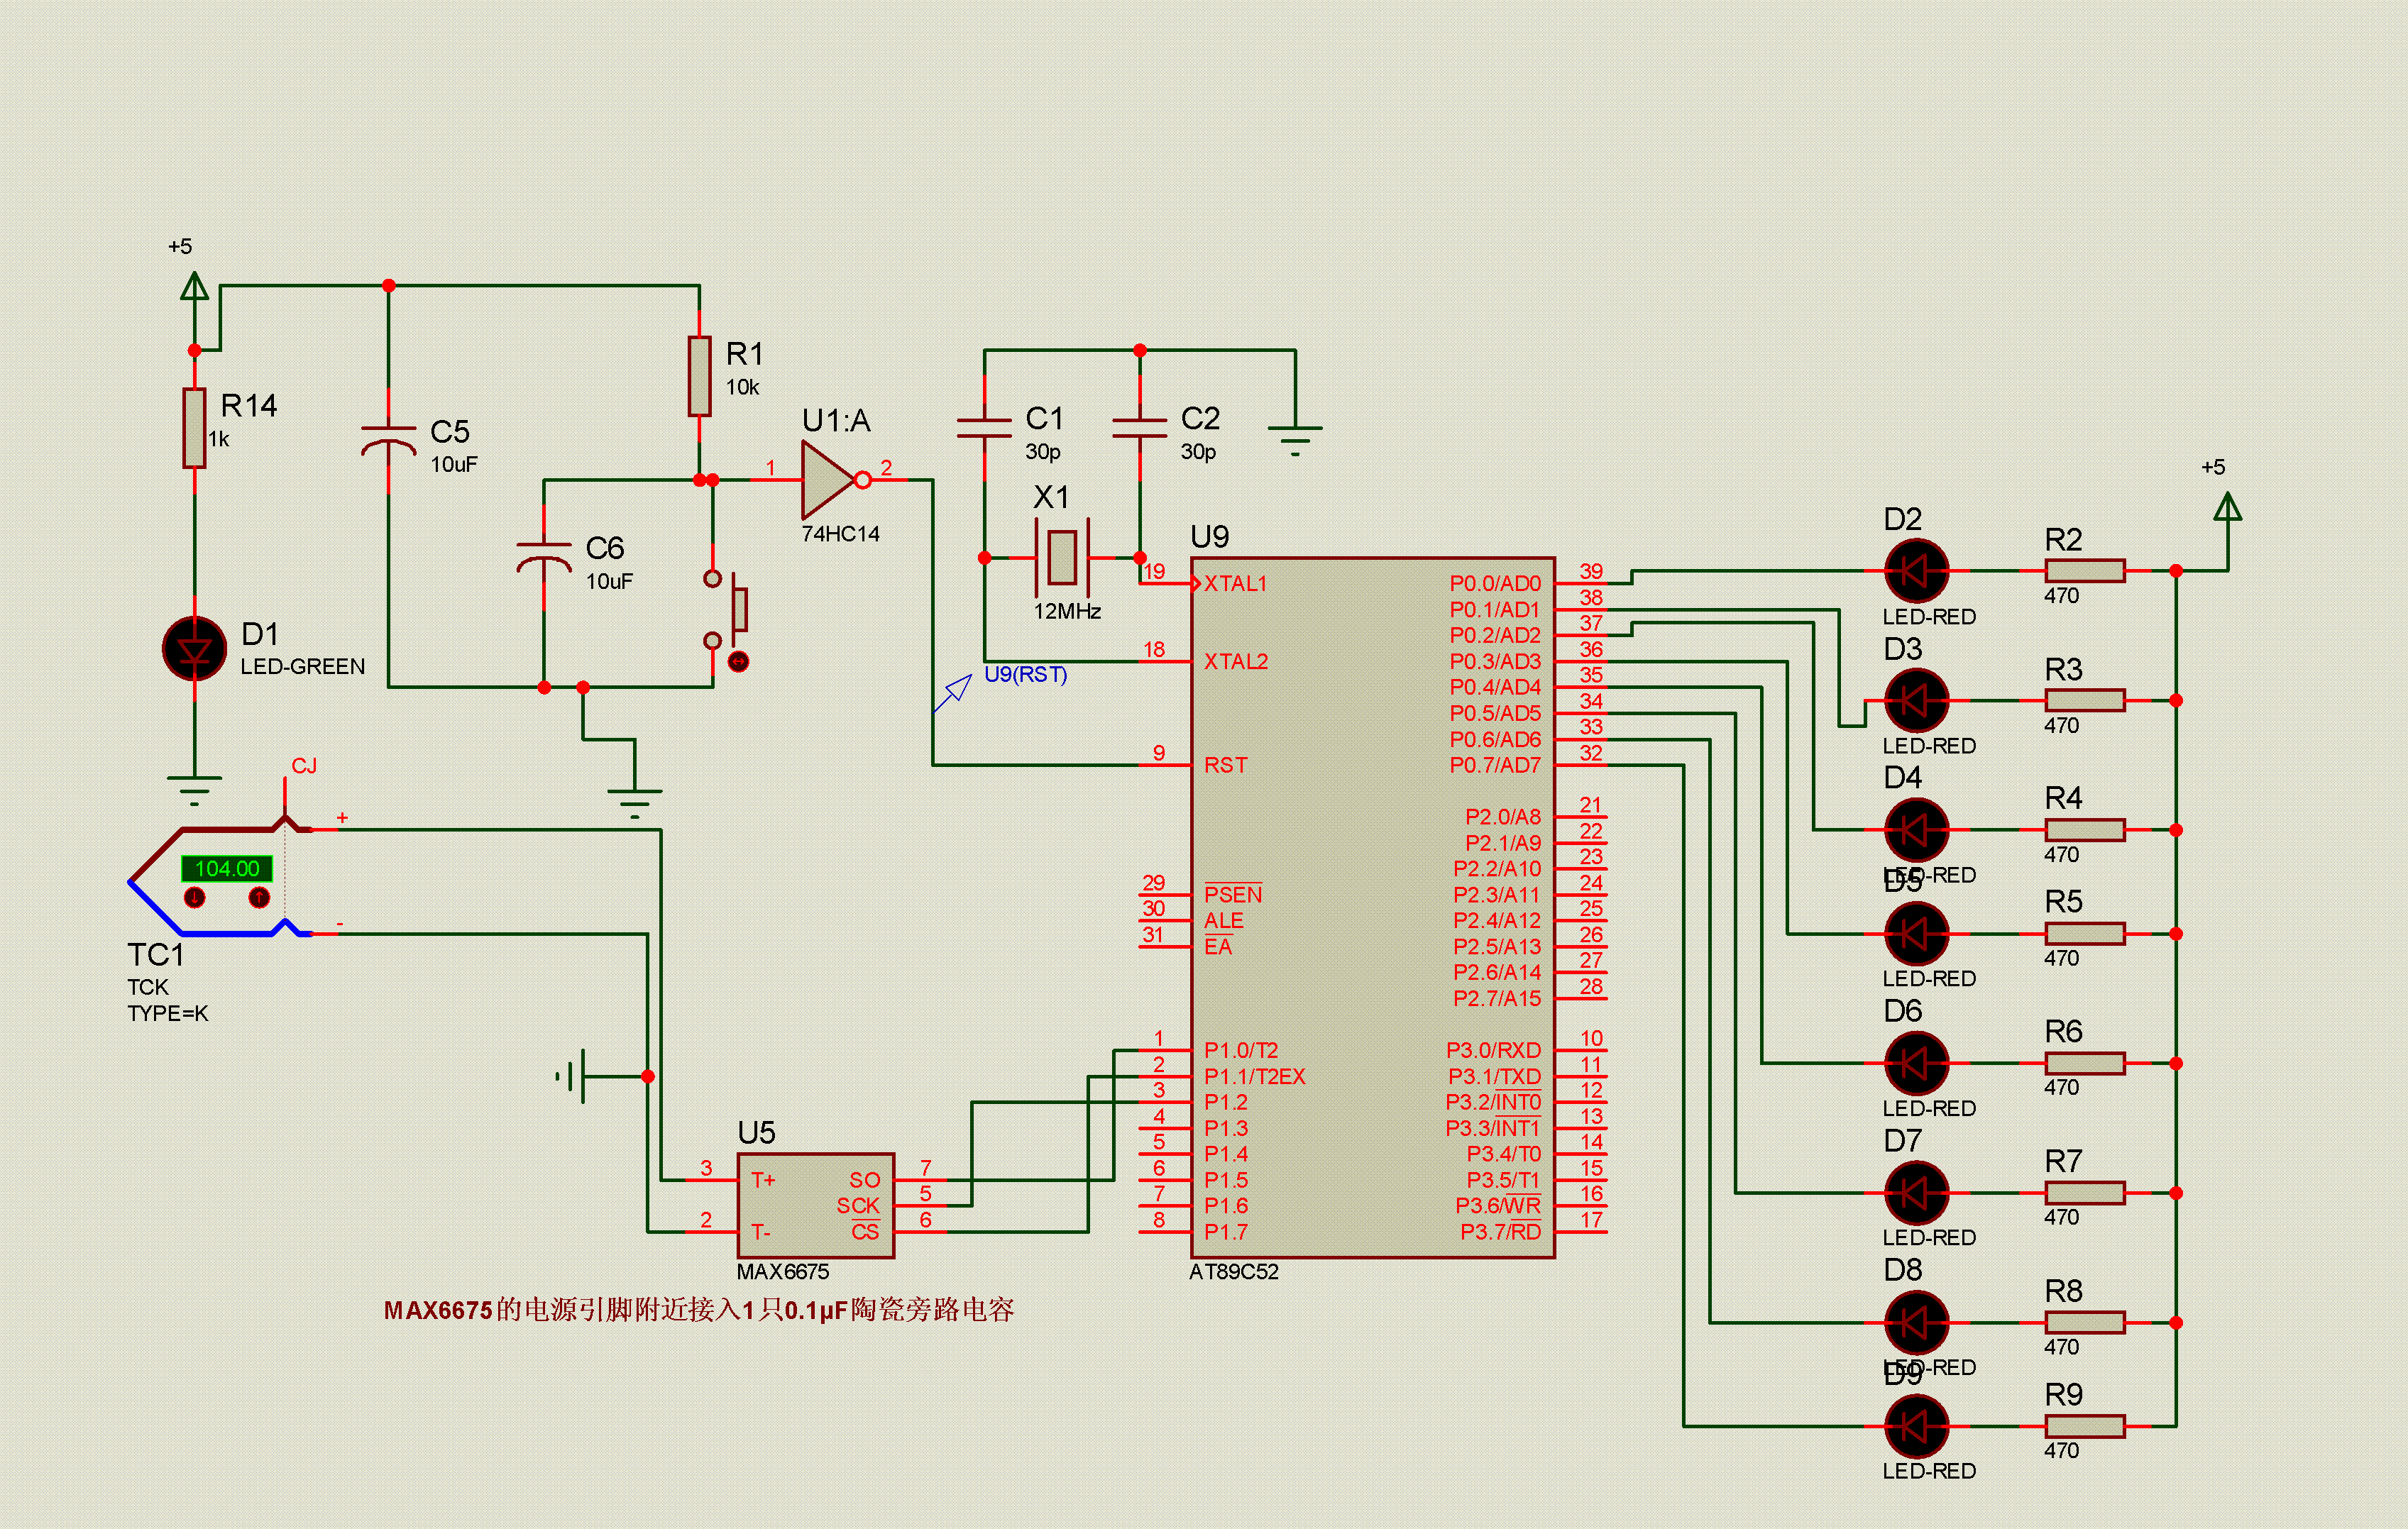
Task: Click the MAX6675 part name below U5
Action: pyautogui.click(x=782, y=1272)
